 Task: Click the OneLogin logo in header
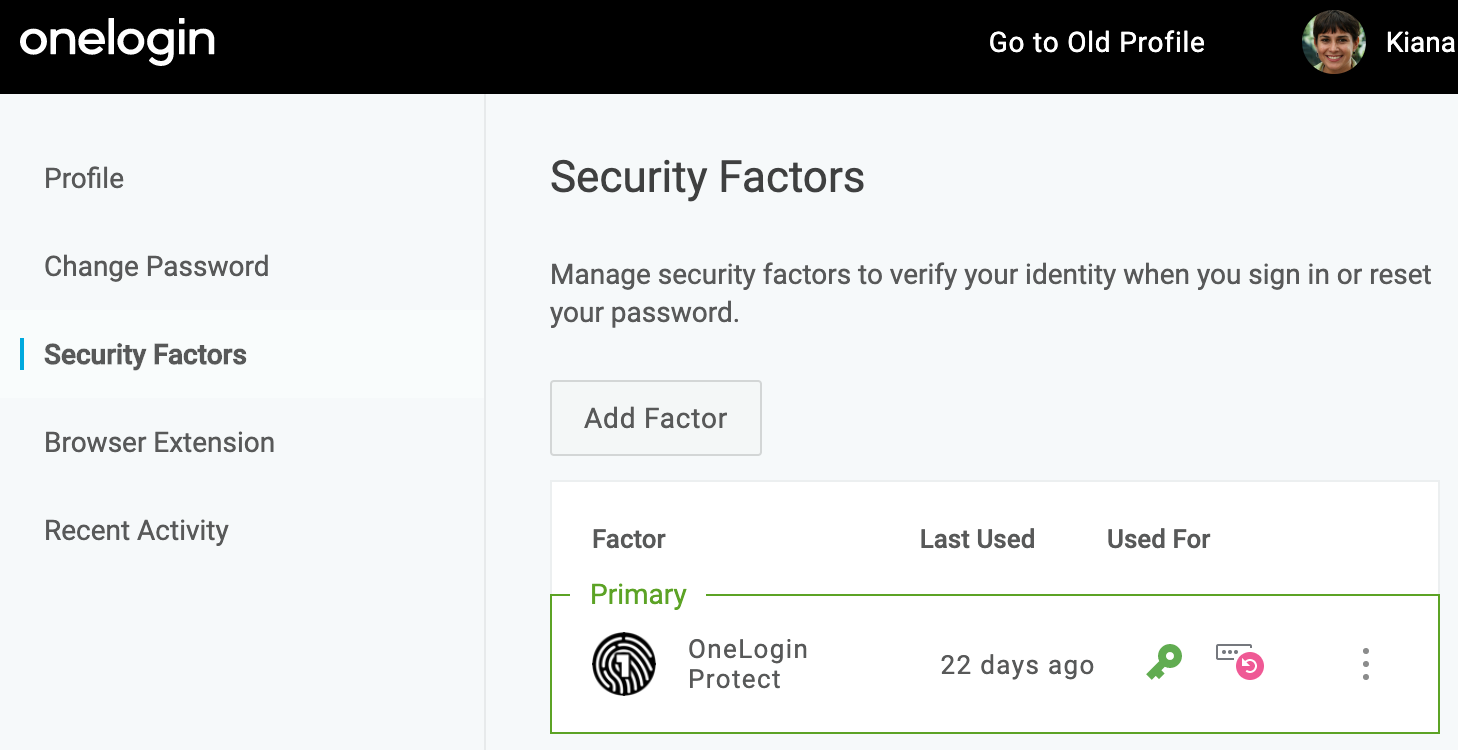coord(117,42)
